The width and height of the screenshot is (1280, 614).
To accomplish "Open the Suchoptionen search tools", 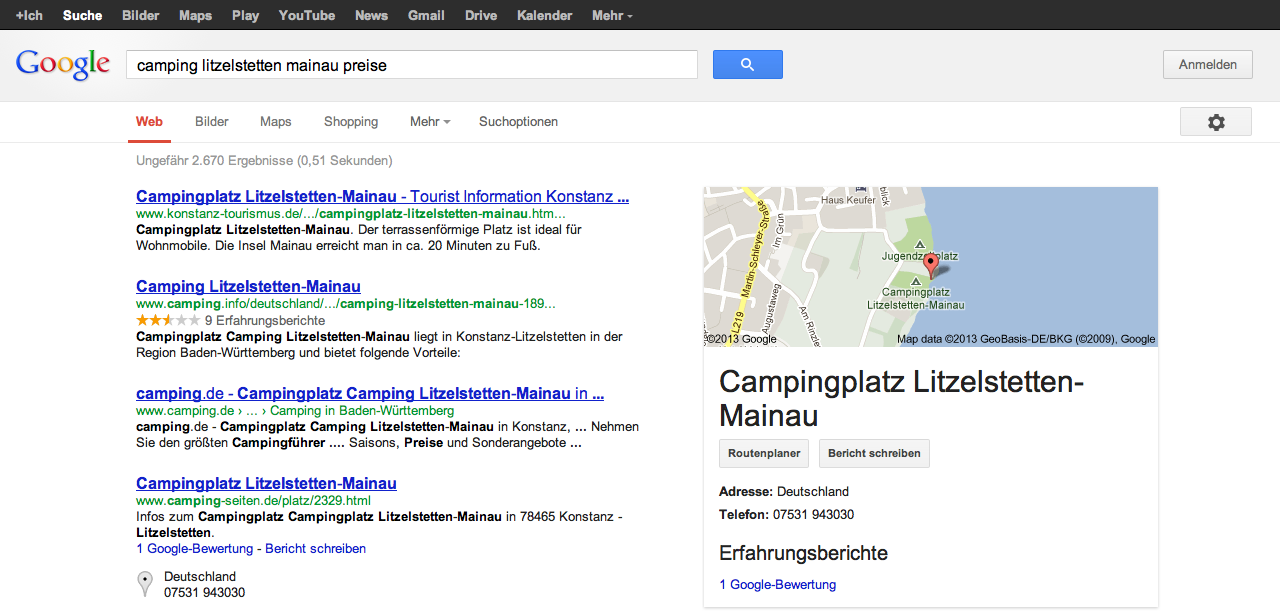I will [x=518, y=122].
